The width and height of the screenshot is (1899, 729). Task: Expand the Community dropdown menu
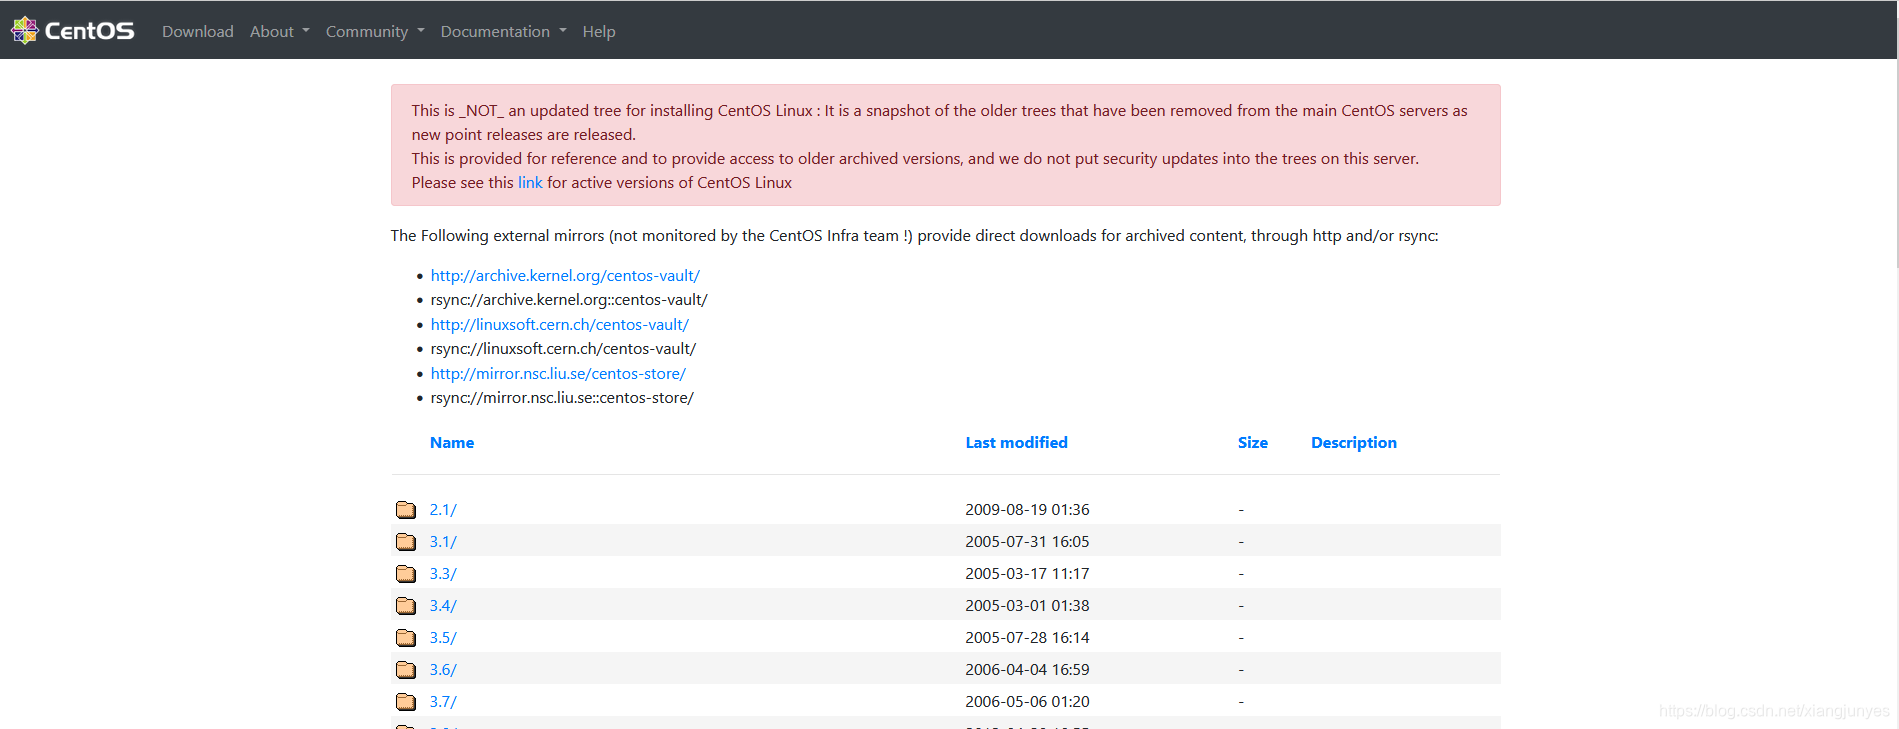(x=375, y=32)
